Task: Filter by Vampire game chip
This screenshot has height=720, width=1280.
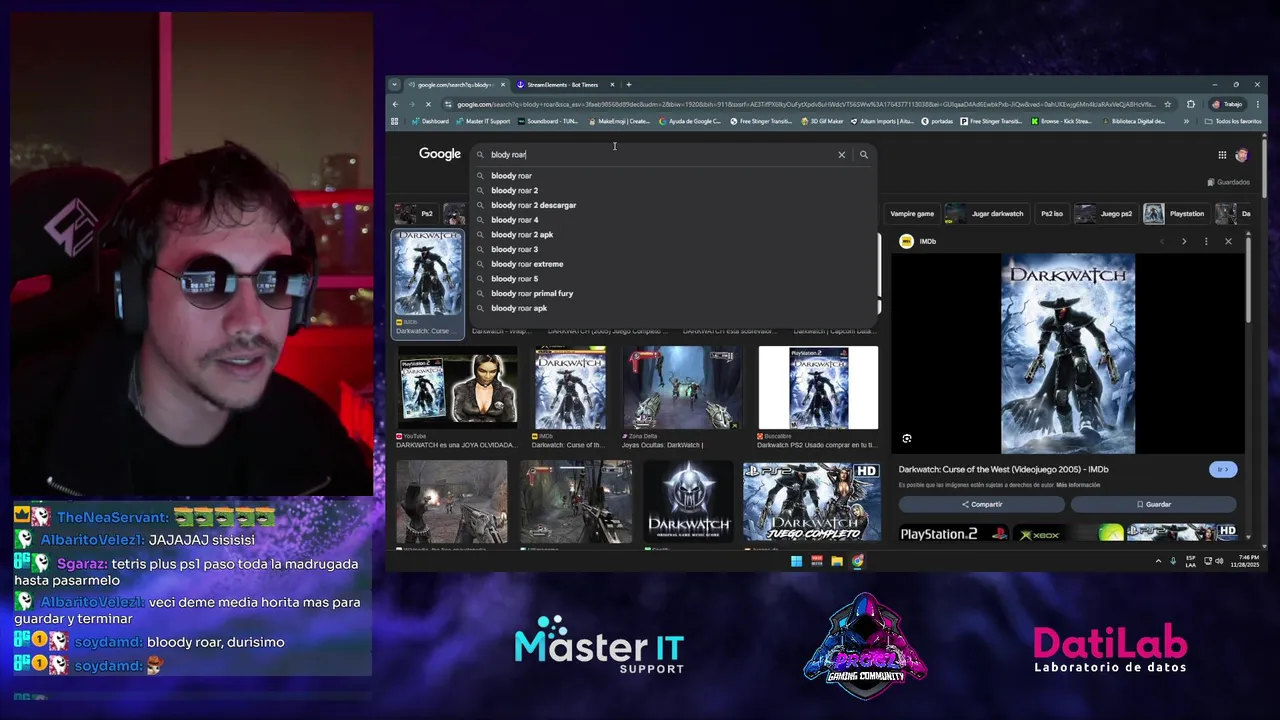Action: point(911,213)
